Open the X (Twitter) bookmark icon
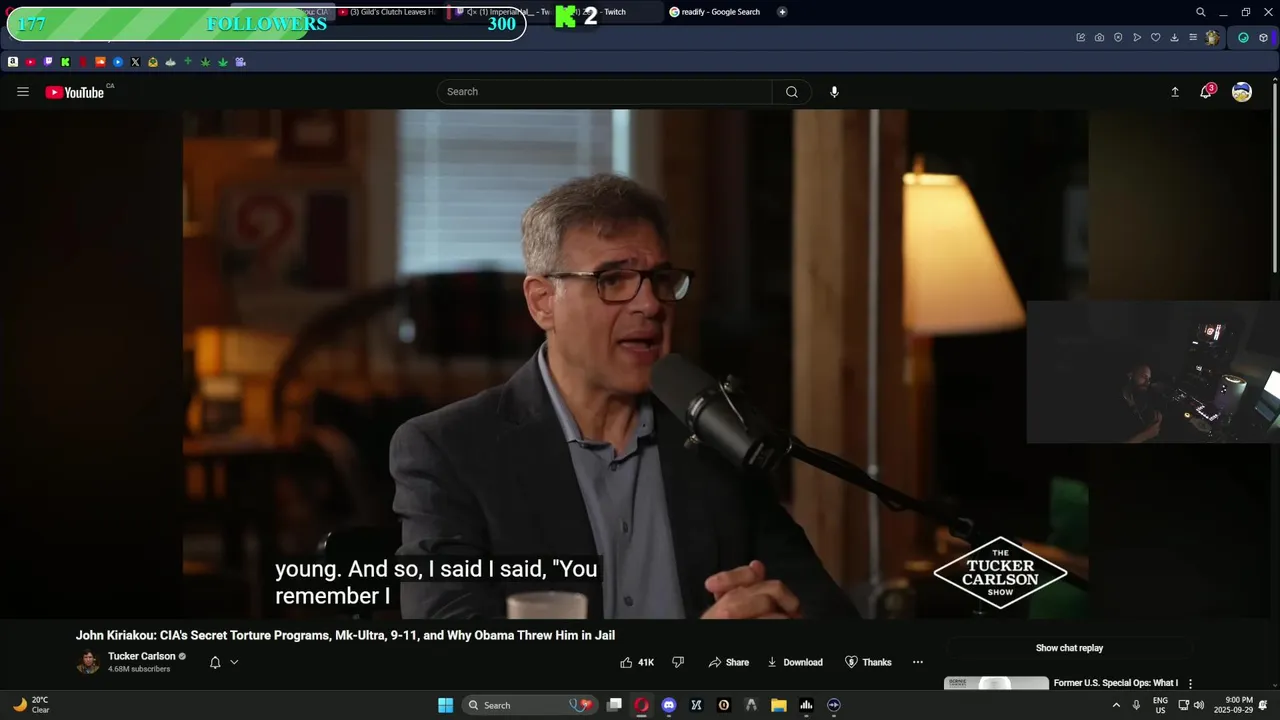1280x720 pixels. pos(135,62)
